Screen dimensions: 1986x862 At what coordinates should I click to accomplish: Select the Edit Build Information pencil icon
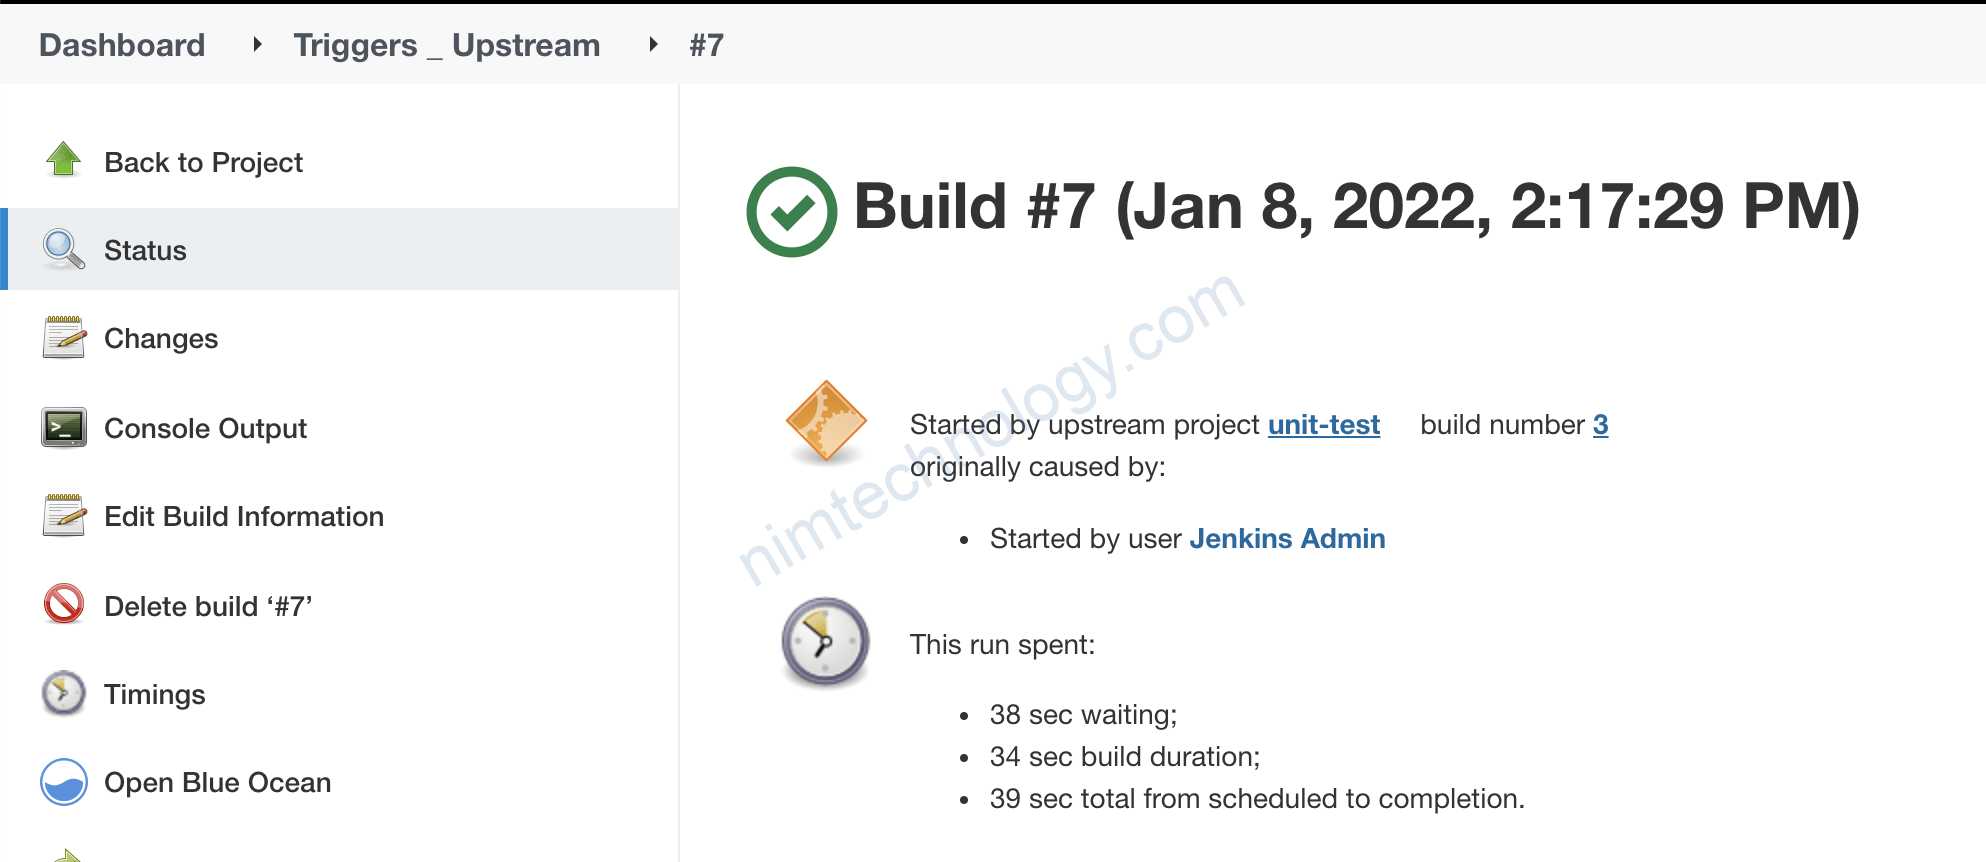(x=62, y=516)
